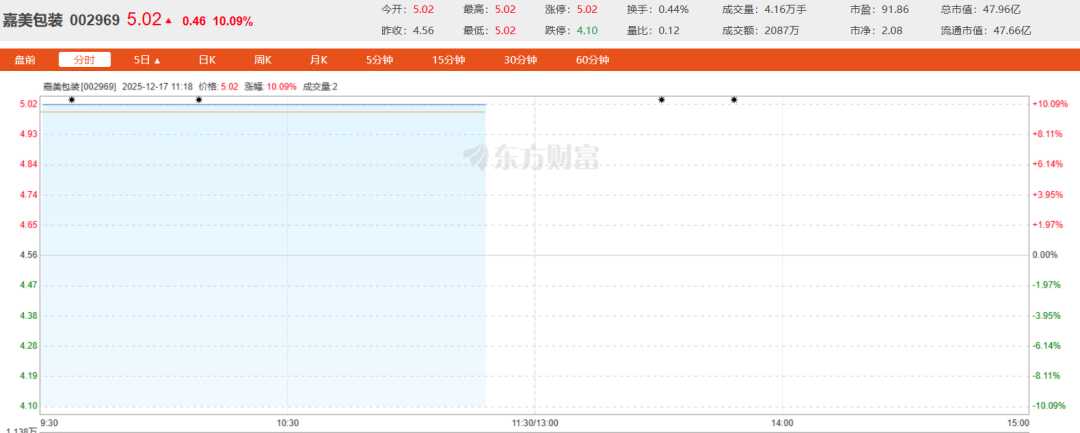This screenshot has height=433, width=1080.
Task: Click stock code 002969 in the header
Action: point(94,21)
